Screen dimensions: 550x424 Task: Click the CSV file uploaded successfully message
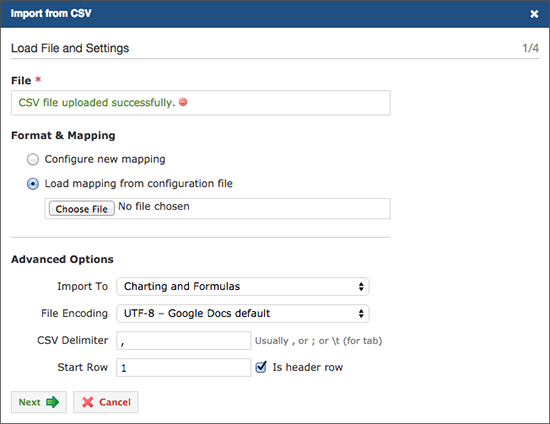(96, 102)
